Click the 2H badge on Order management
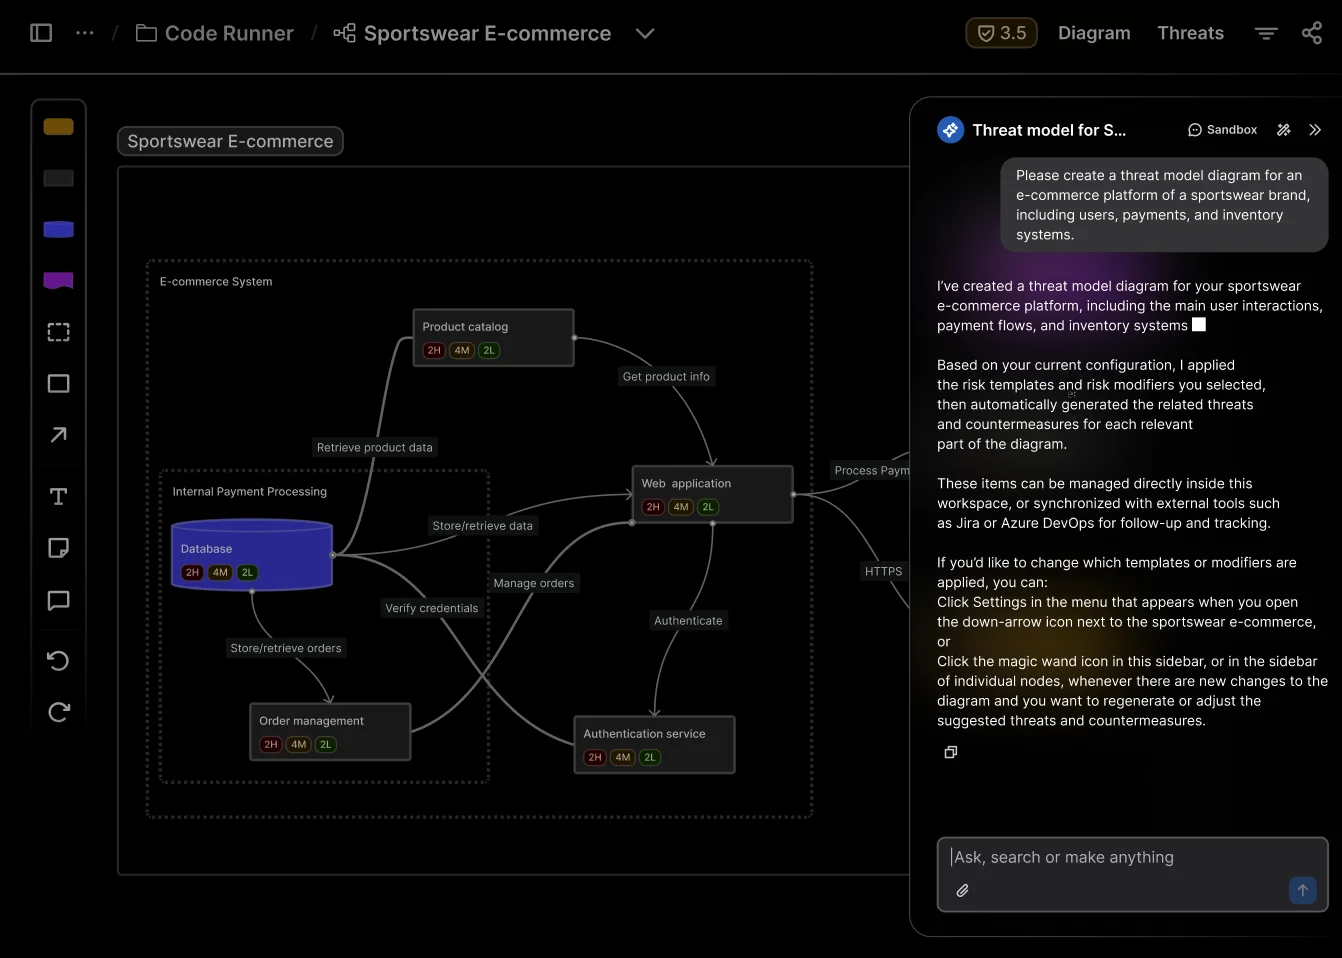The image size is (1342, 958). click(x=271, y=745)
